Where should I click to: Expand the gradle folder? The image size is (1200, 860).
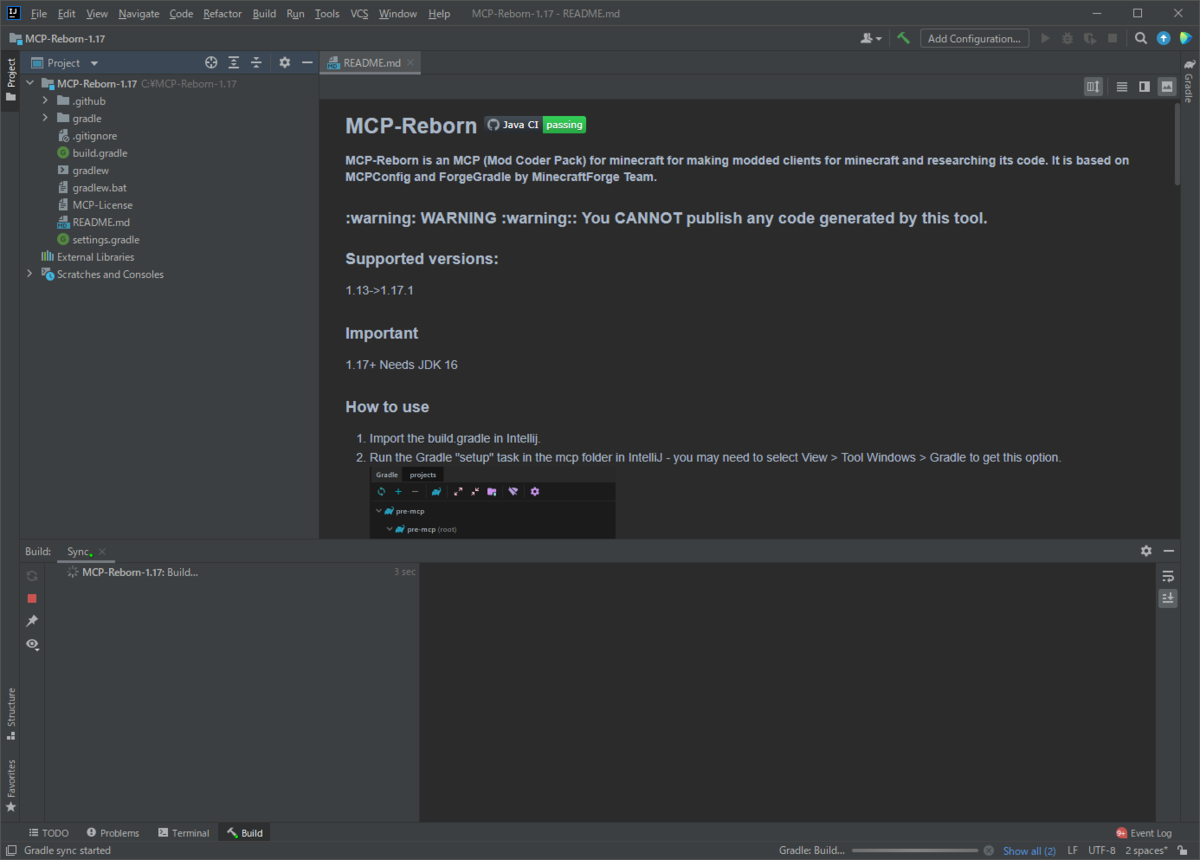(45, 118)
